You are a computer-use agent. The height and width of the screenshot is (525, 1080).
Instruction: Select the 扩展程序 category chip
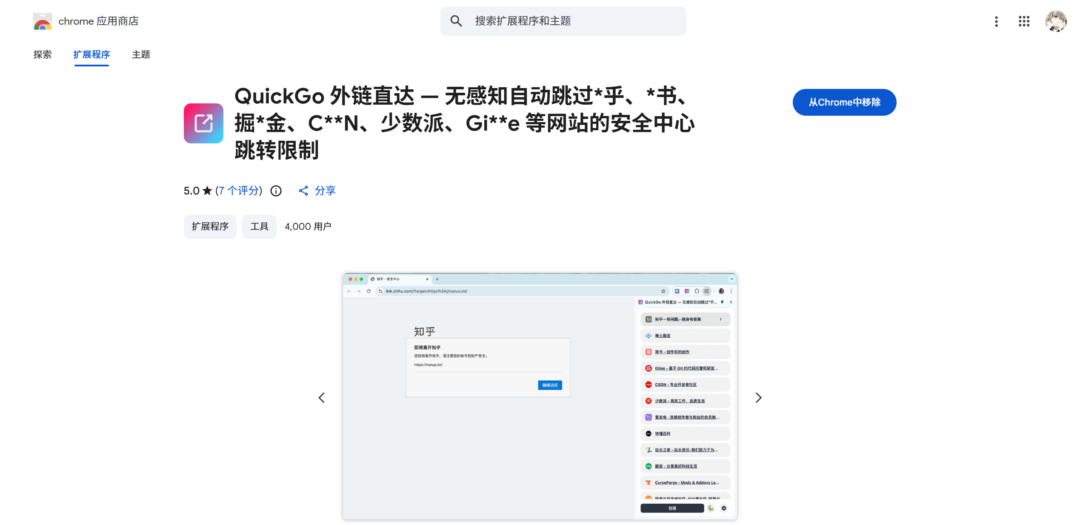tap(210, 227)
